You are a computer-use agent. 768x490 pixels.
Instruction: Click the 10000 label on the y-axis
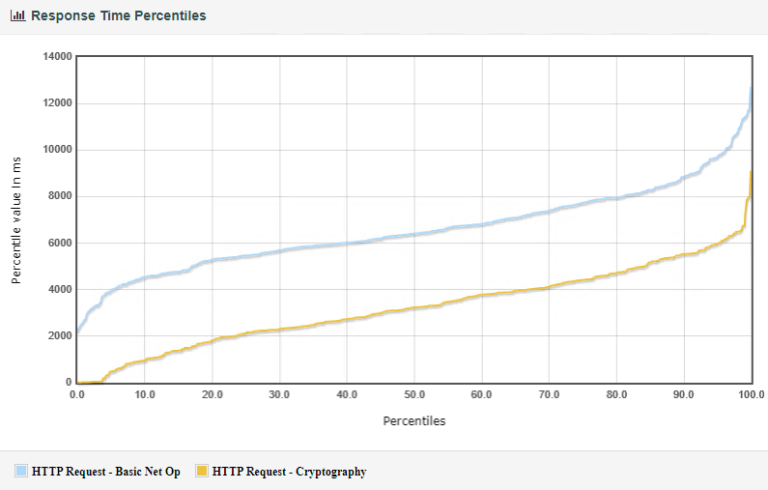tap(57, 150)
